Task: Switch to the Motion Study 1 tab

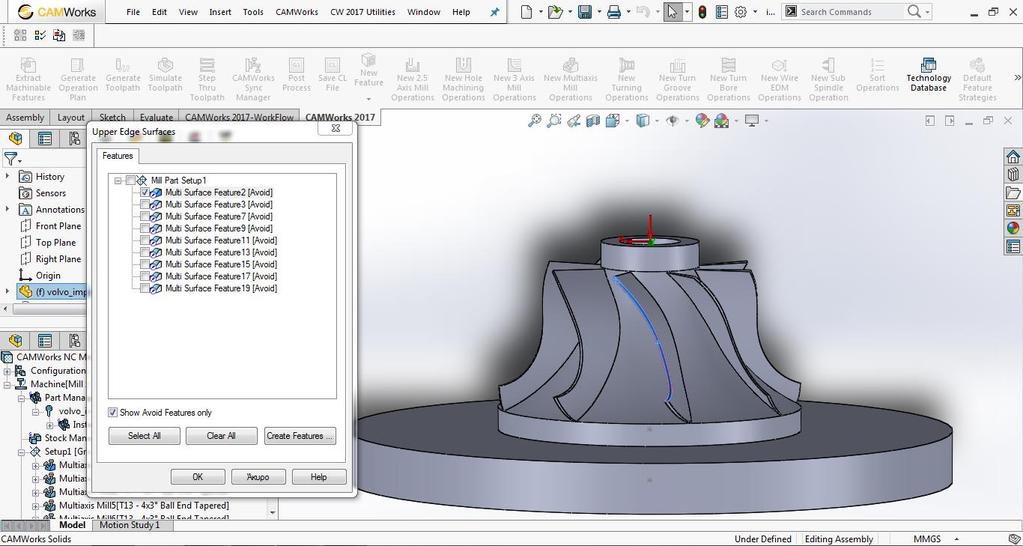Action: (129, 525)
